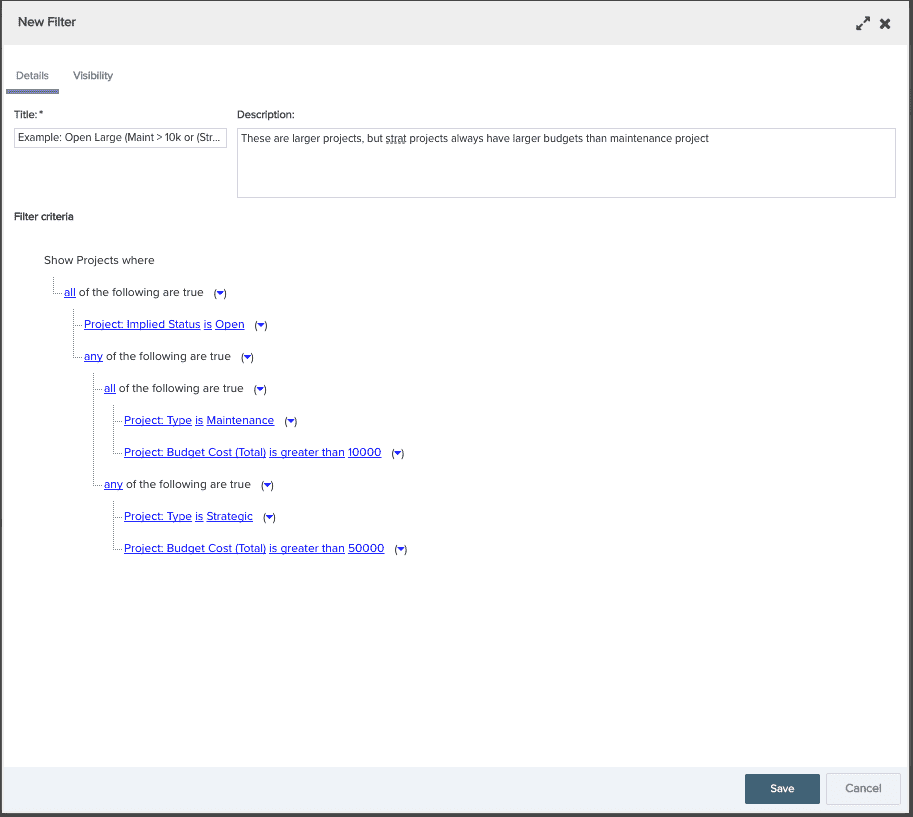Edit the 10000 budget value link
This screenshot has width=913, height=817.
coord(364,453)
